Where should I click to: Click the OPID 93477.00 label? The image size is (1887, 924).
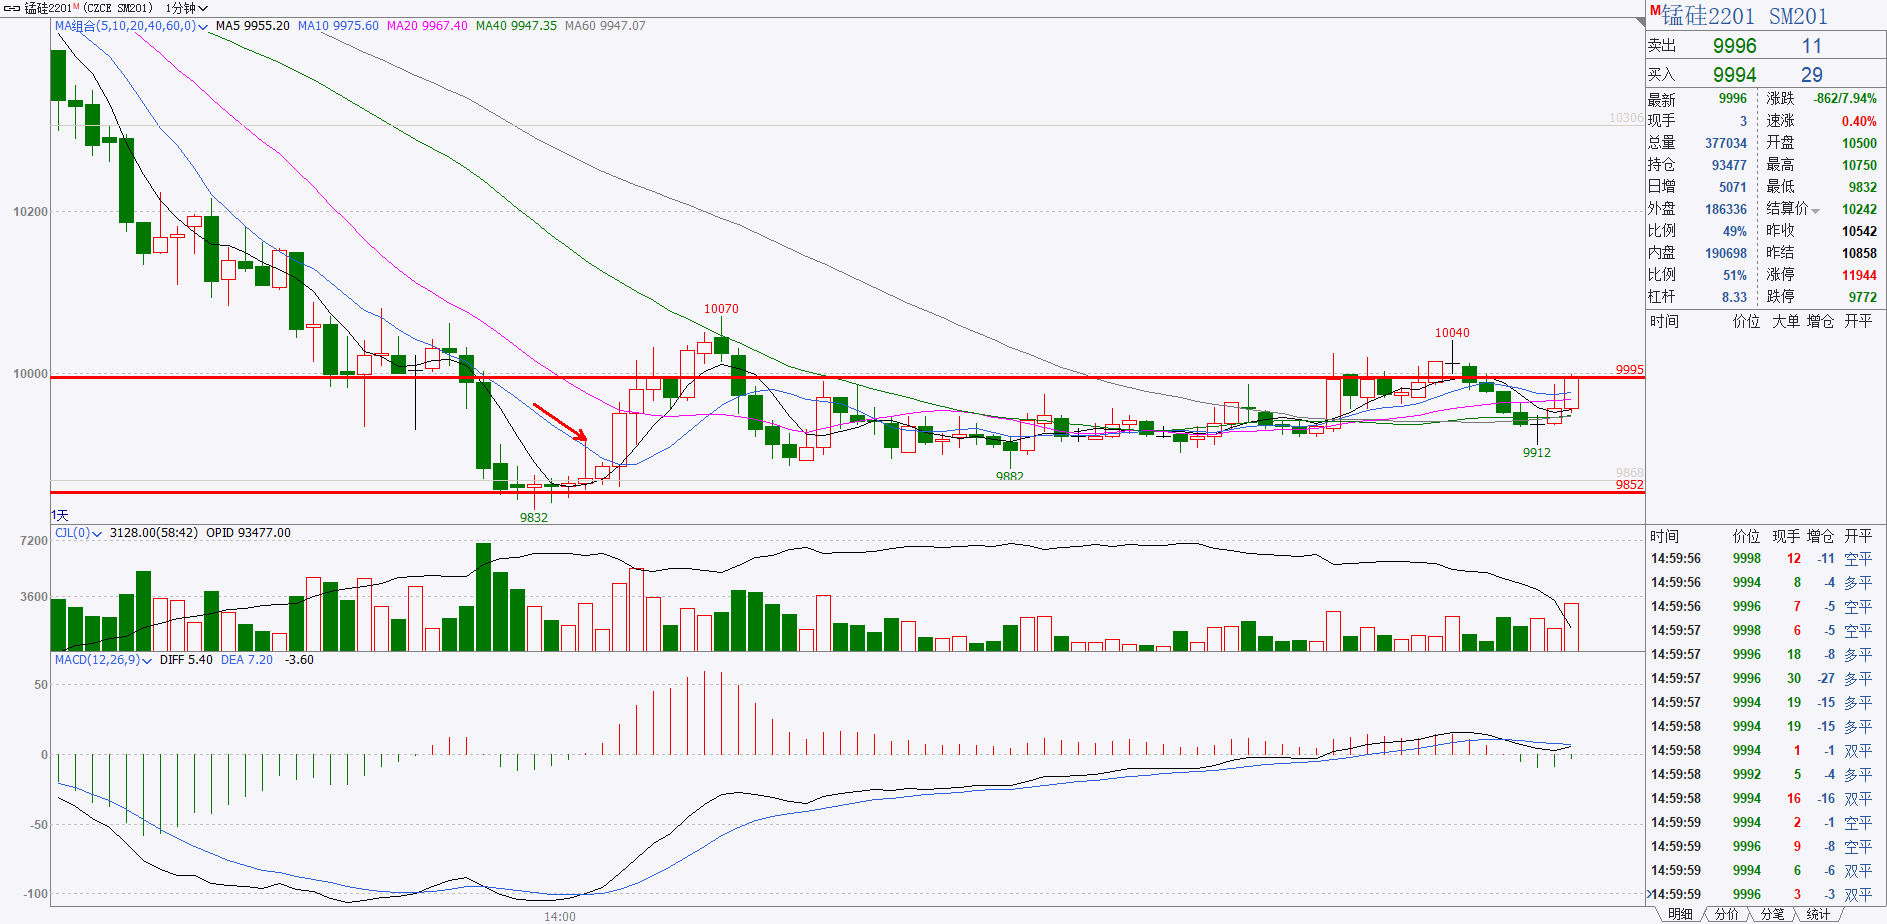point(249,533)
